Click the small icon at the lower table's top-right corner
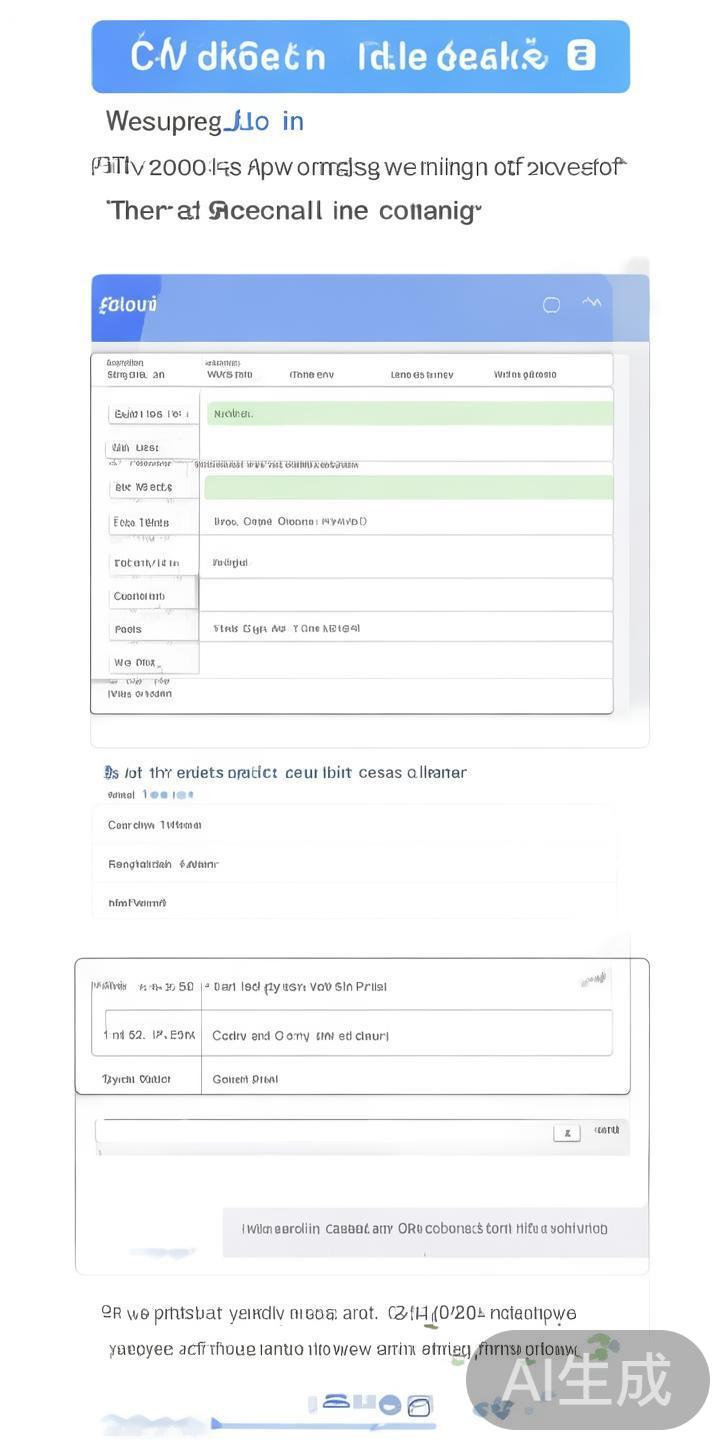Image resolution: width=720 pixels, height=1440 pixels. (593, 980)
